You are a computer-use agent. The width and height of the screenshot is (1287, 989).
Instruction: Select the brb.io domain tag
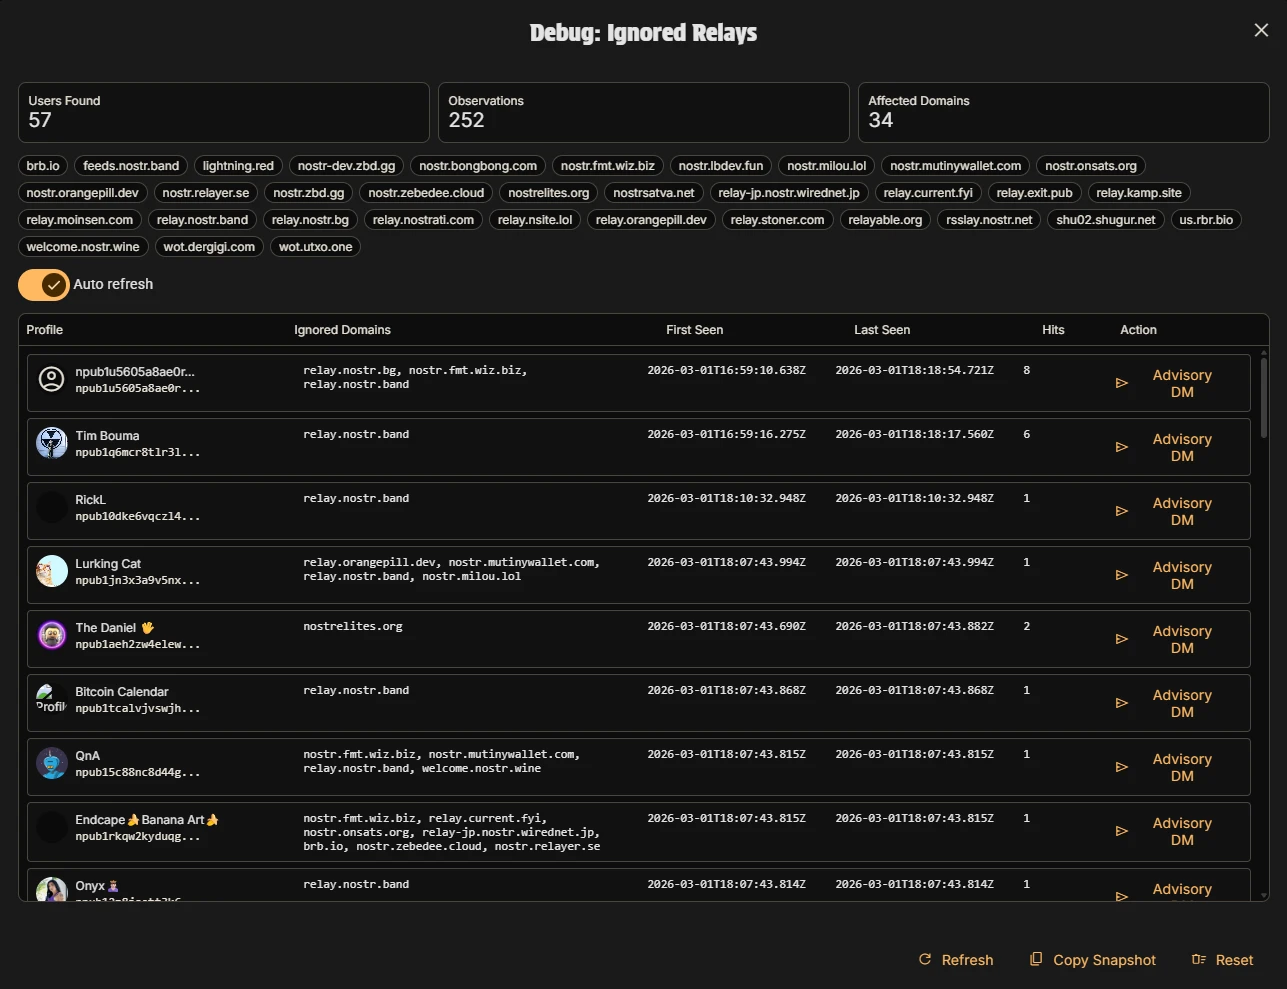pos(43,166)
